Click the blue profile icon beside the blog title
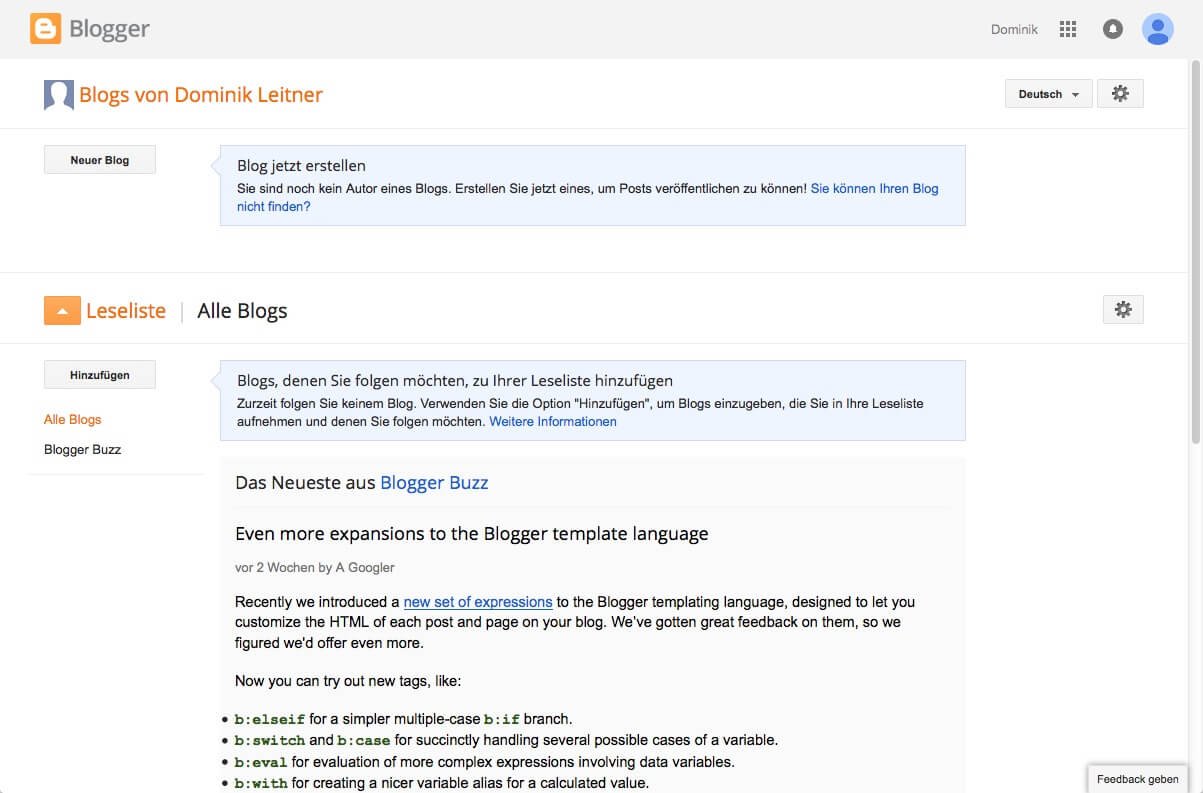 (57, 93)
